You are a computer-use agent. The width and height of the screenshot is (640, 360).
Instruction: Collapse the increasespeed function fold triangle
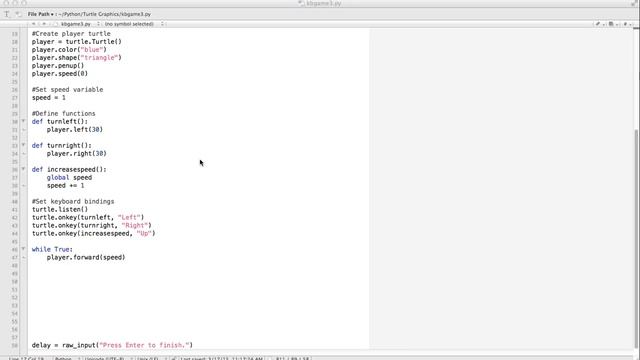23,169
